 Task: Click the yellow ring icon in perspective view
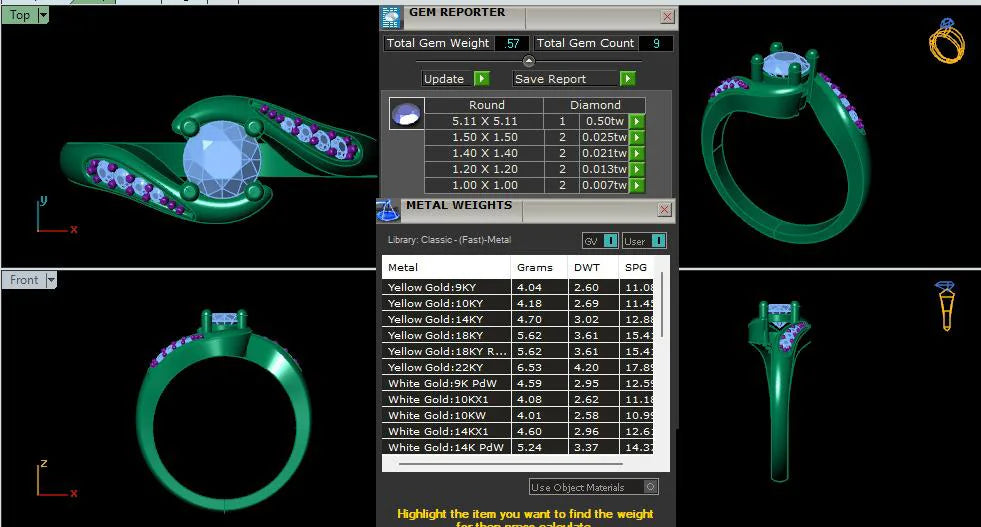947,41
